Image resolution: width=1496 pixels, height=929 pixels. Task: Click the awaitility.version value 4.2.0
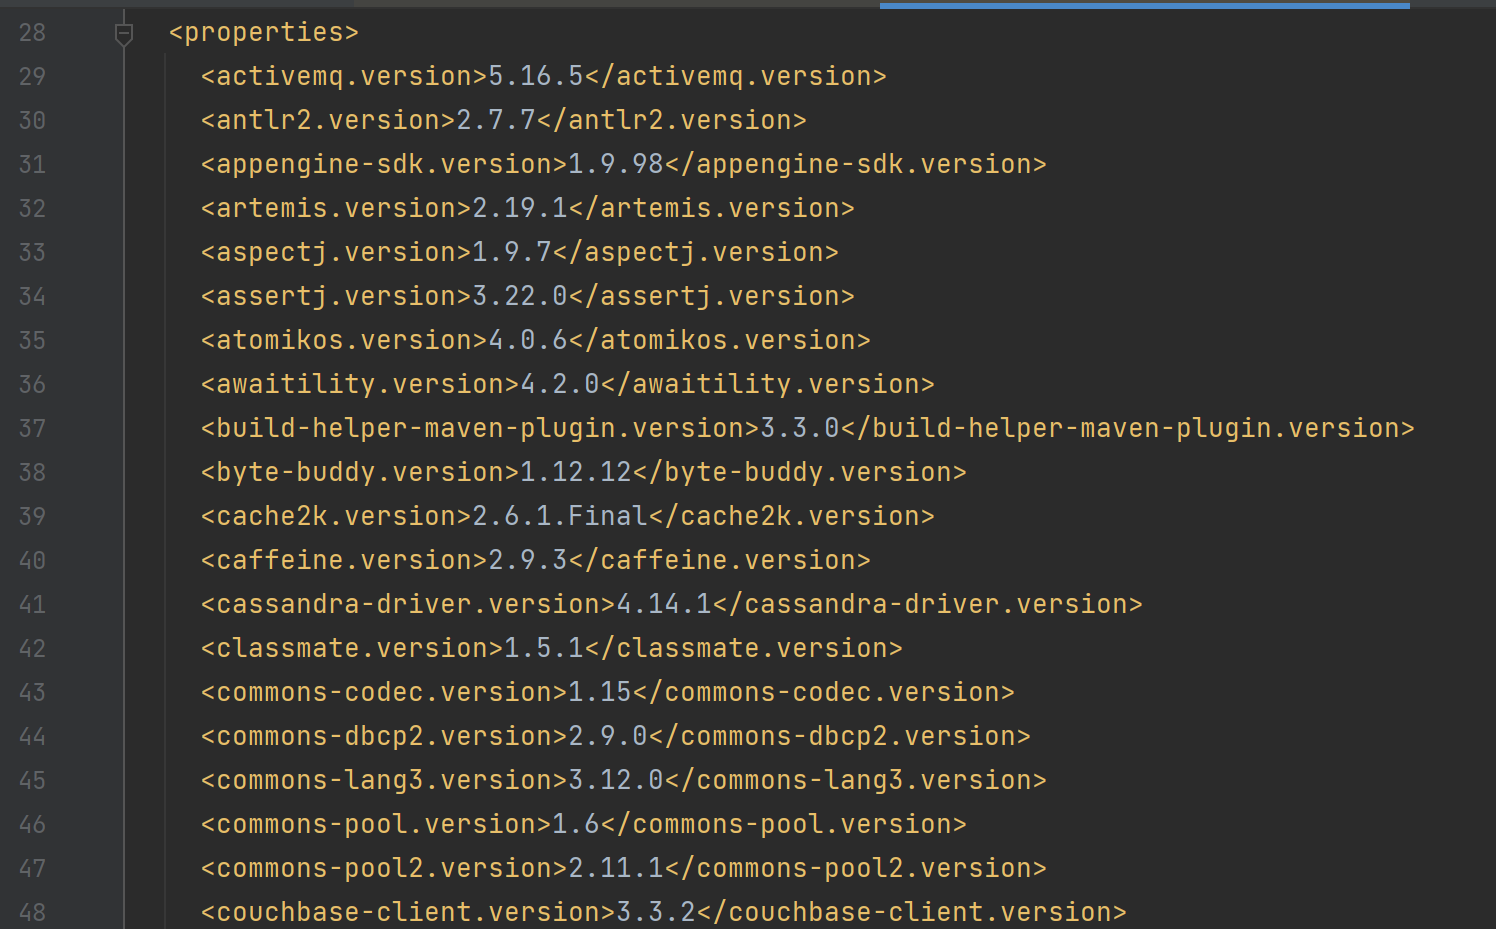pyautogui.click(x=560, y=384)
